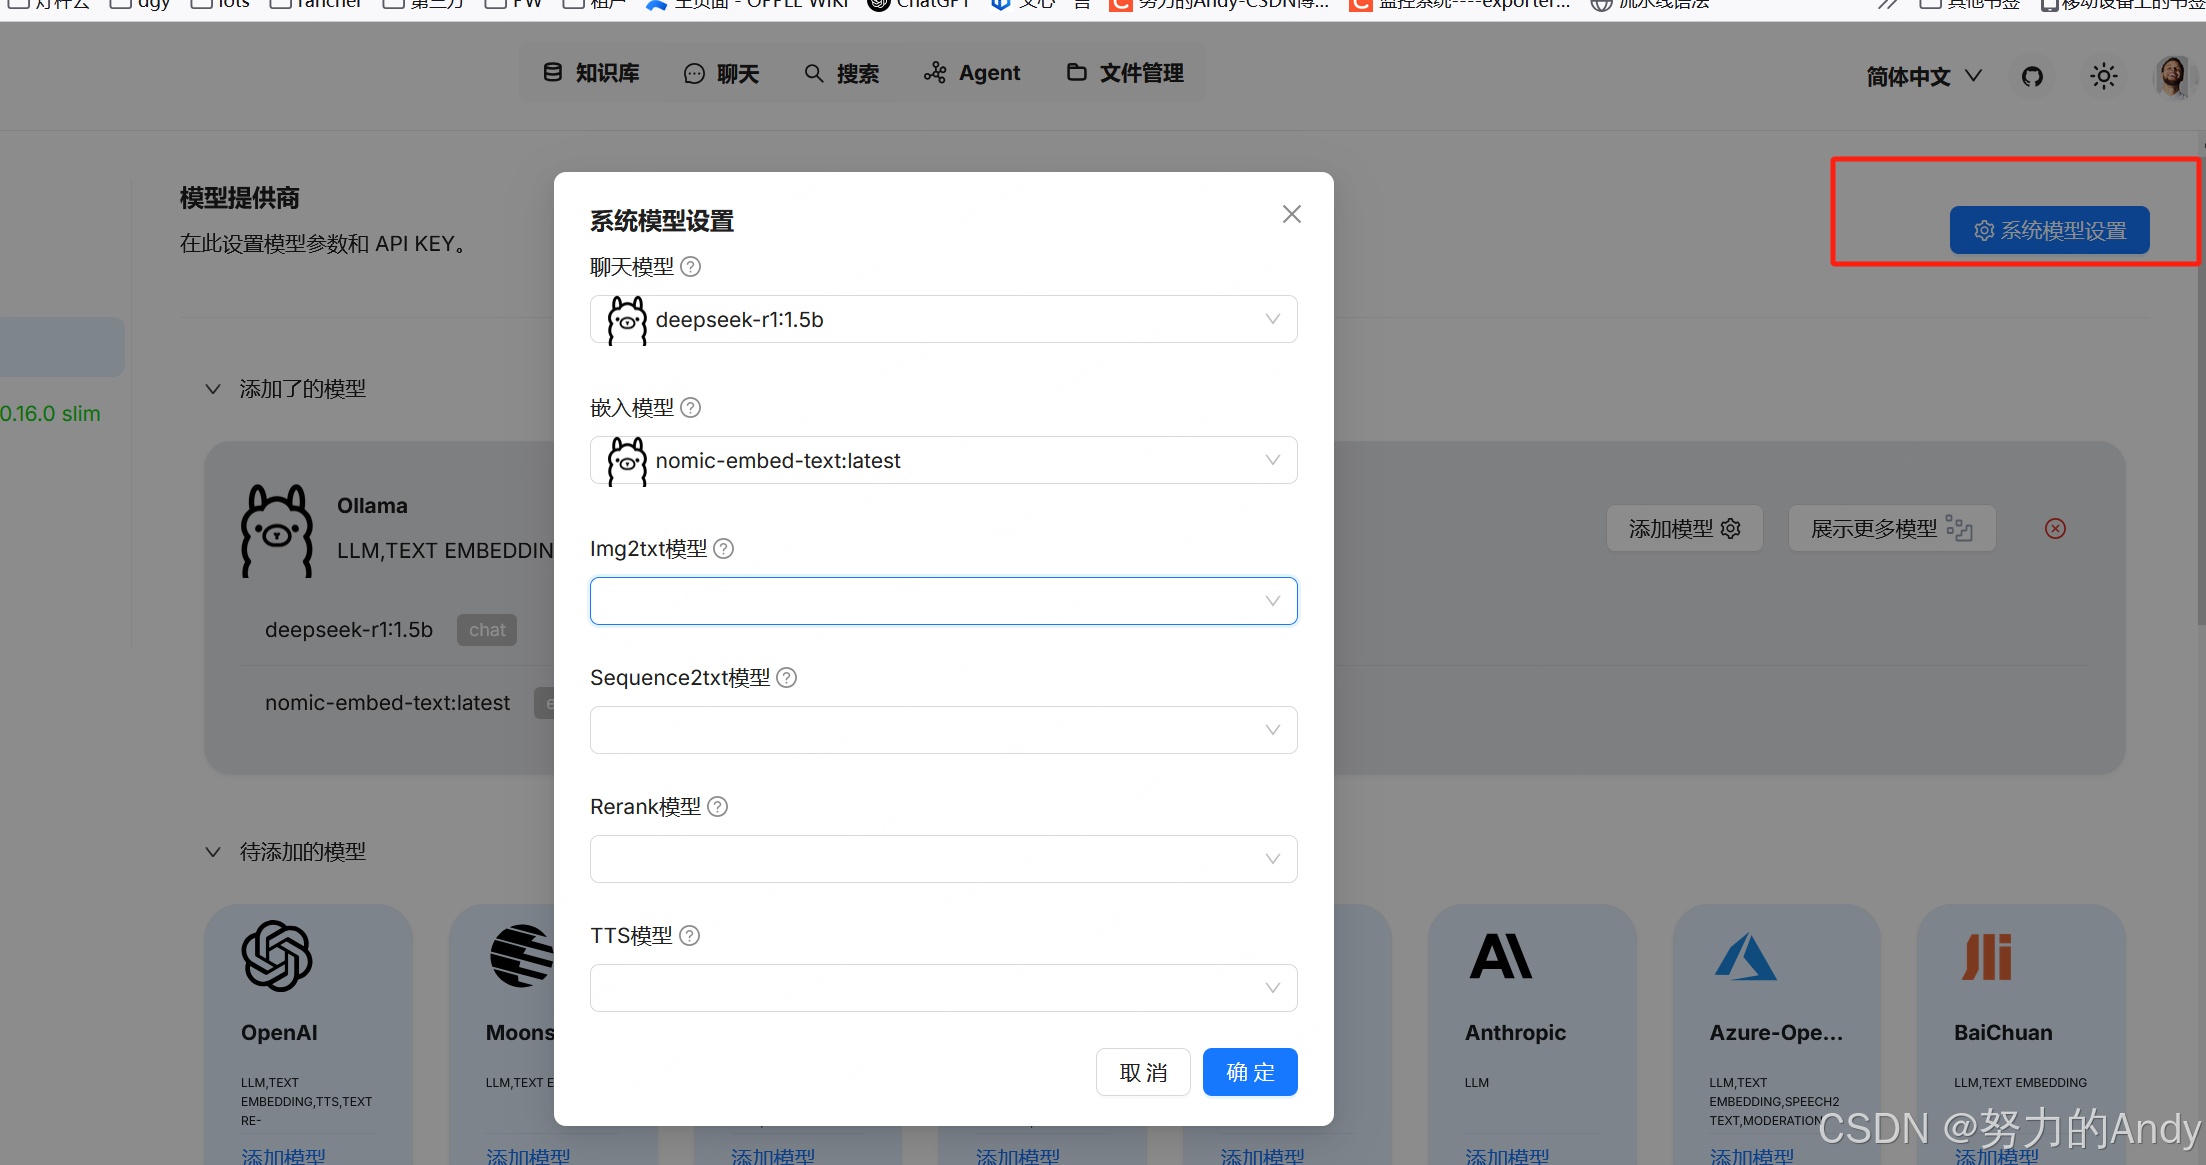Click help icon next to TTS模型
The width and height of the screenshot is (2206, 1165).
[689, 936]
